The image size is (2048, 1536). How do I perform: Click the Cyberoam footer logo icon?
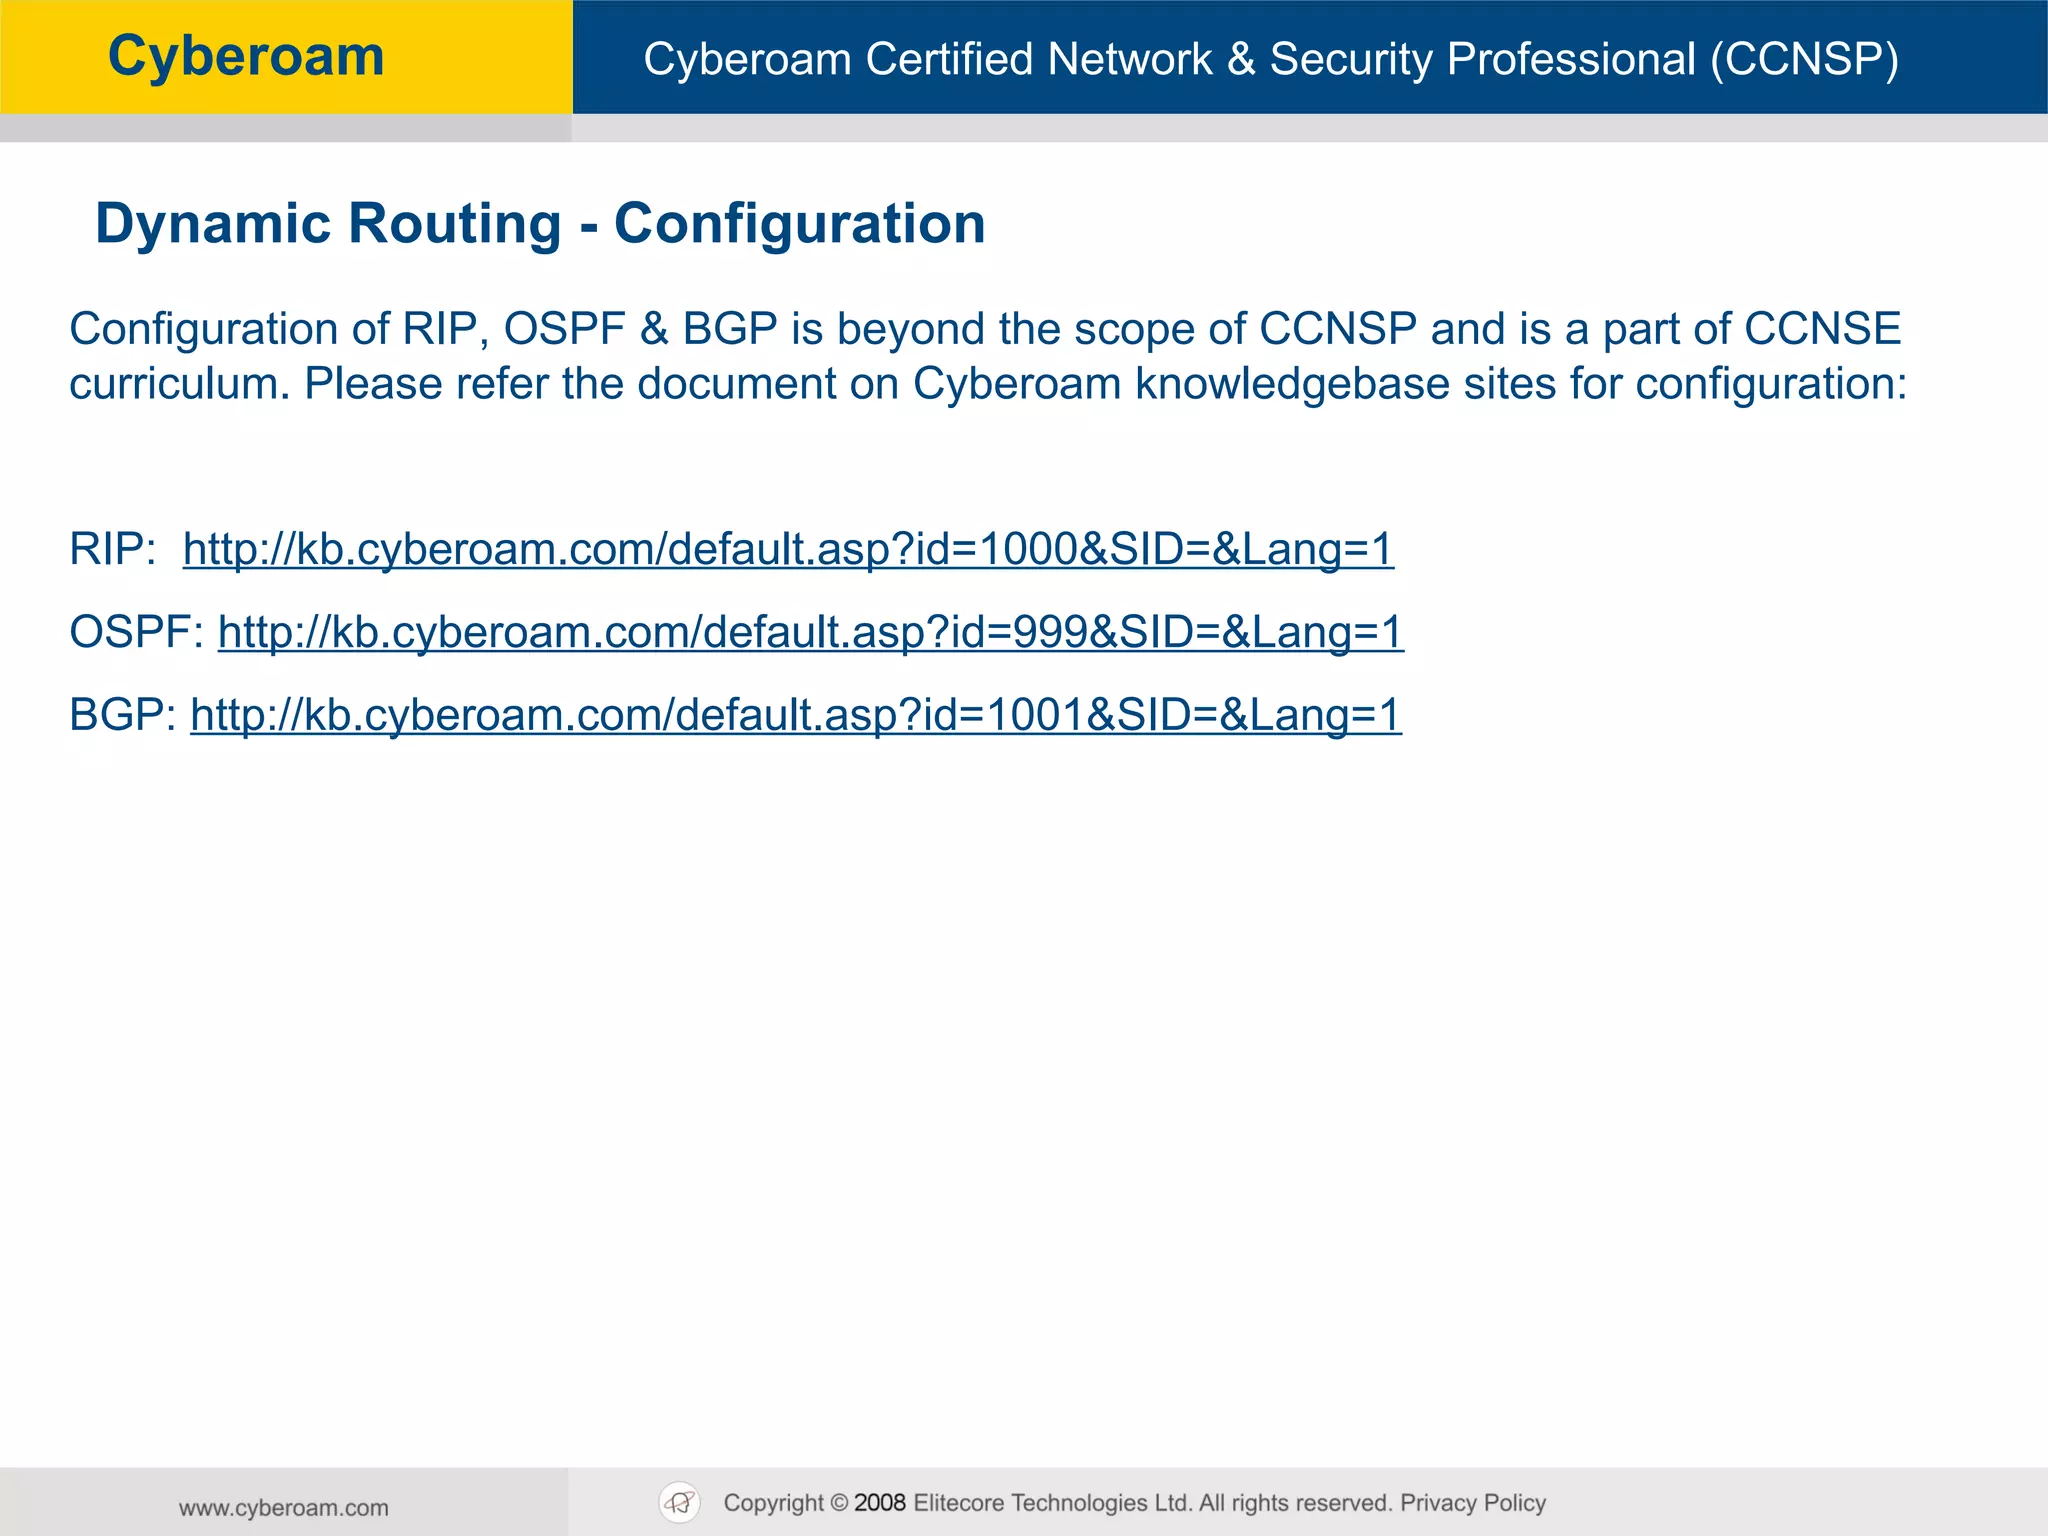point(680,1502)
